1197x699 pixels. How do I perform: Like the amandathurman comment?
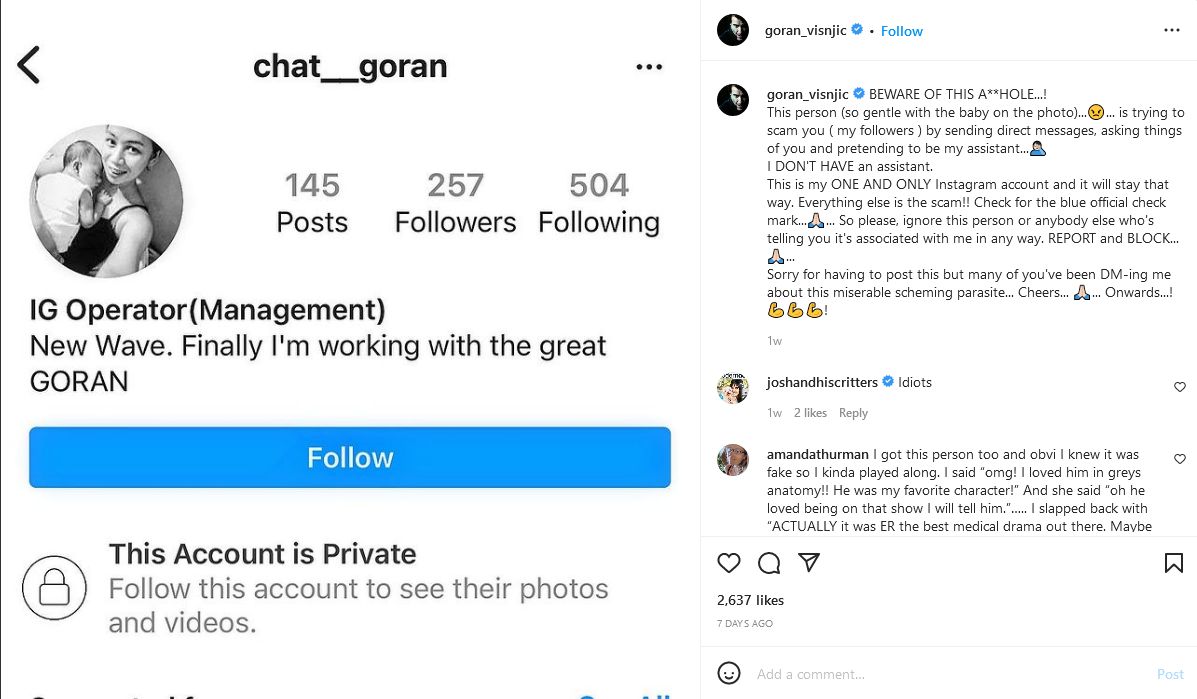pos(1180,458)
